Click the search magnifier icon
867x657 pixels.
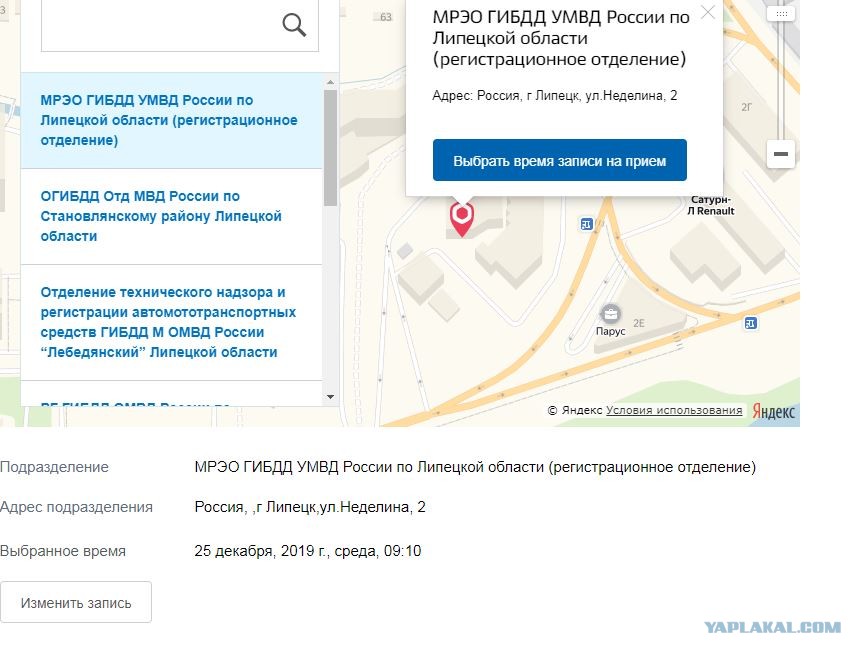(x=294, y=25)
